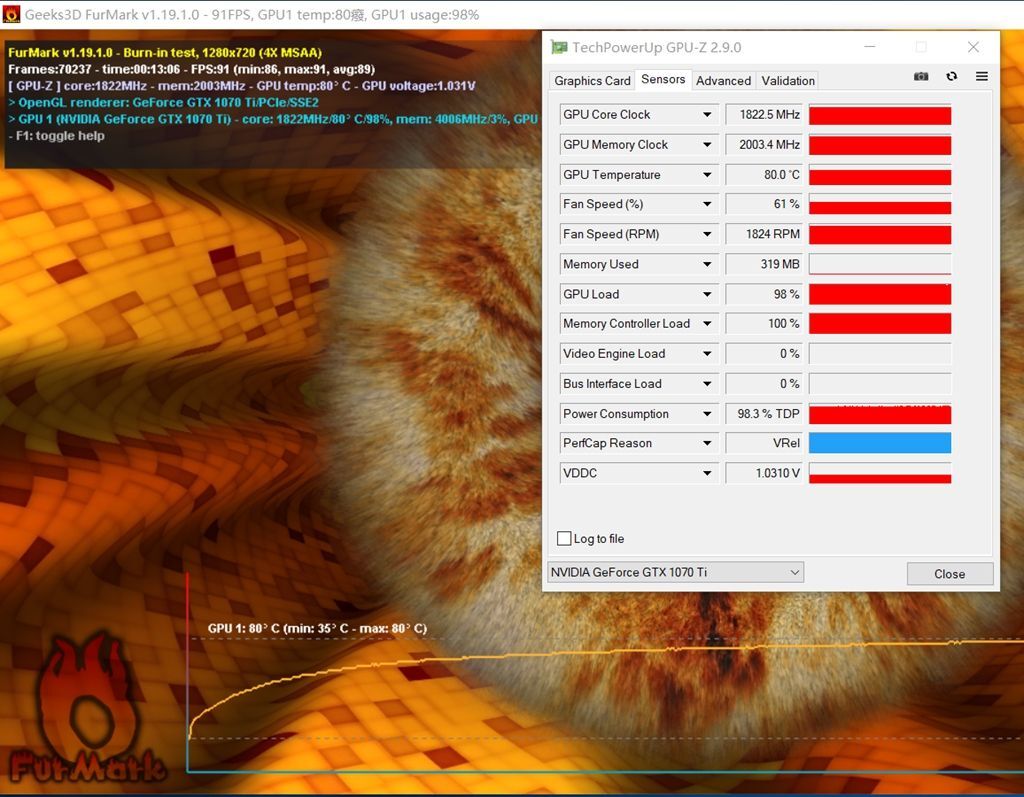Click the GPU Core Clock red graph
The height and width of the screenshot is (797, 1024).
(x=880, y=115)
